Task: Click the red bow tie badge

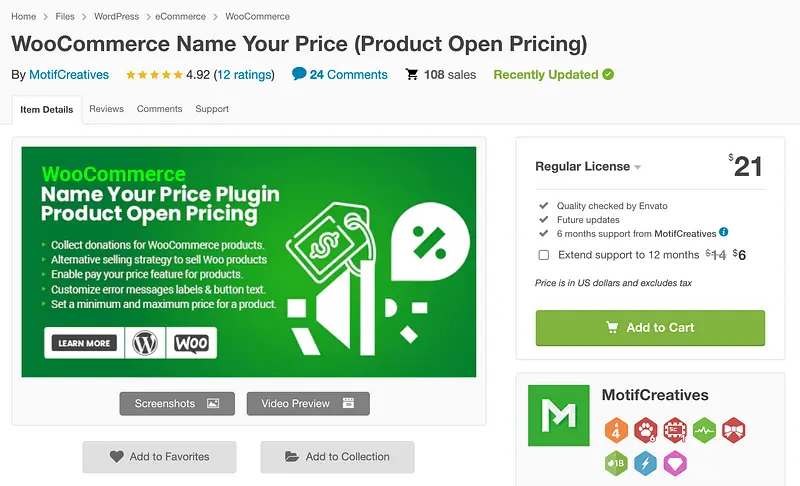Action: click(734, 430)
